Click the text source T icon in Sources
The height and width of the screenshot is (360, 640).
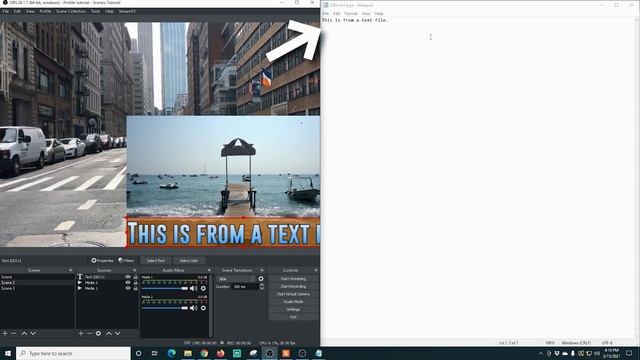click(x=80, y=277)
